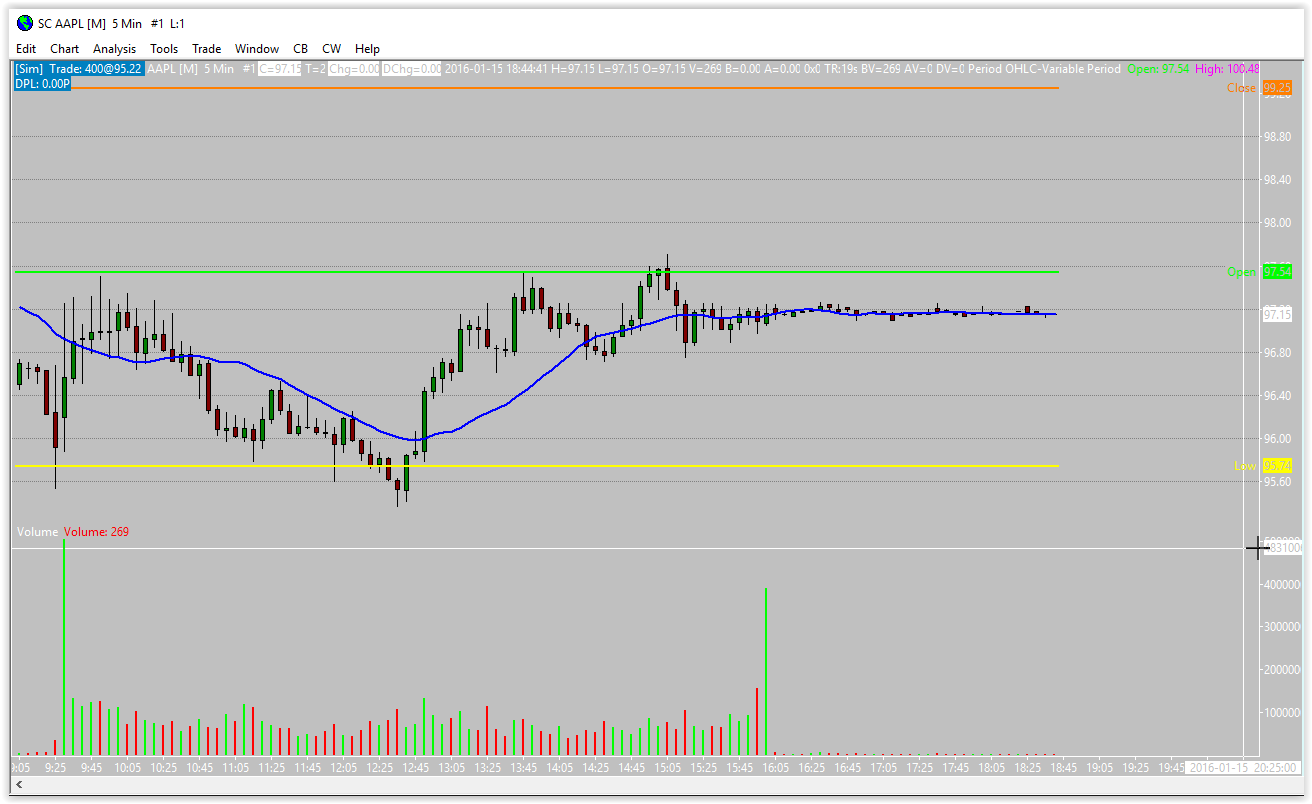Screen dimensions: 1312x804
Task: Click the 'DPL: 0.00P' label
Action: [x=42, y=84]
